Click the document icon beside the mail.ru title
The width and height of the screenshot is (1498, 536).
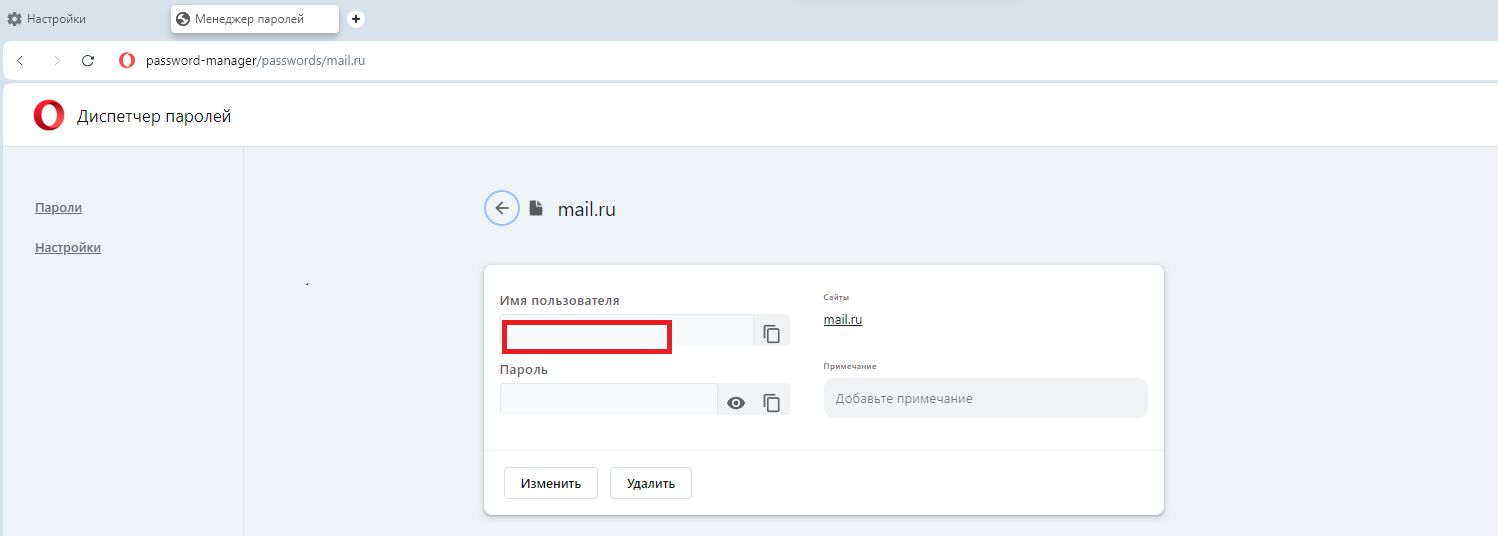(x=536, y=209)
